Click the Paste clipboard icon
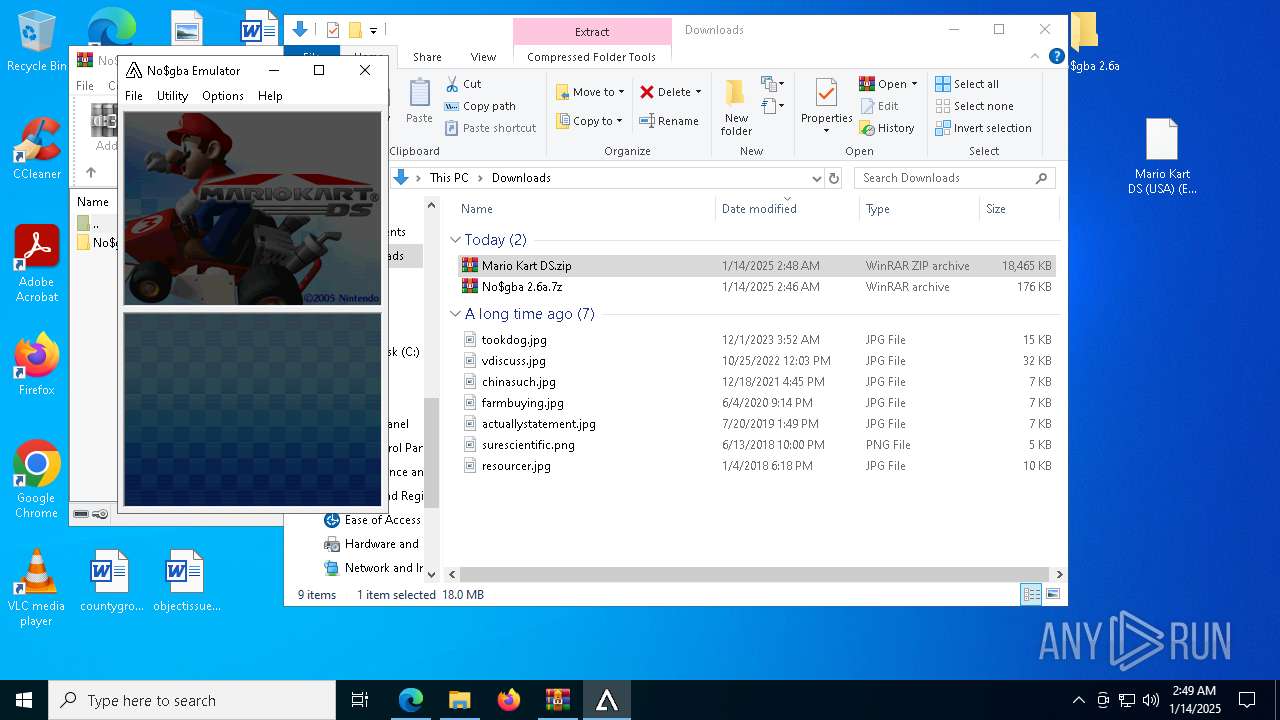Image resolution: width=1280 pixels, height=720 pixels. [x=419, y=94]
